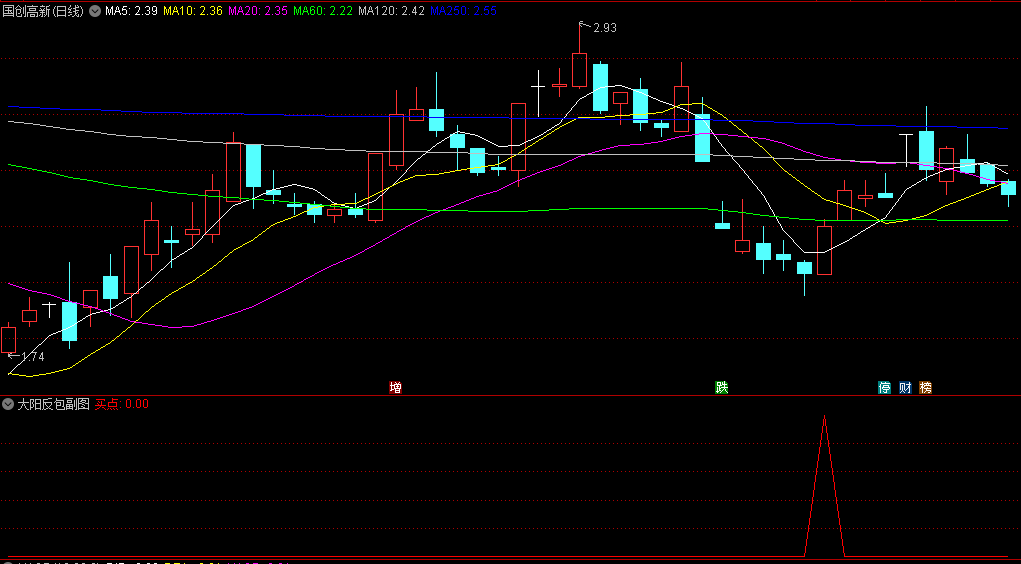
Task: Click the MA120: 2.42 label
Action: click(391, 11)
